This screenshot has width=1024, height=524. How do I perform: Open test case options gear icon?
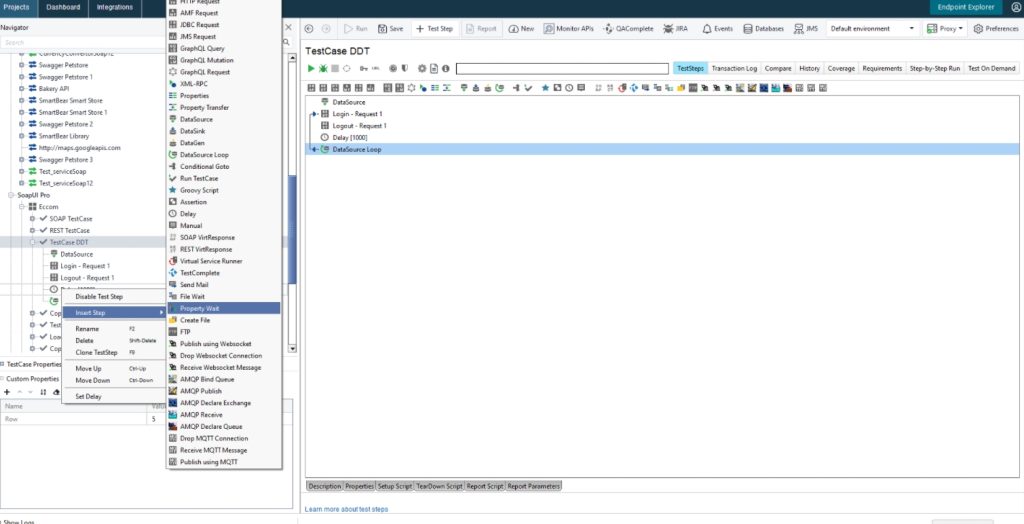tap(422, 69)
